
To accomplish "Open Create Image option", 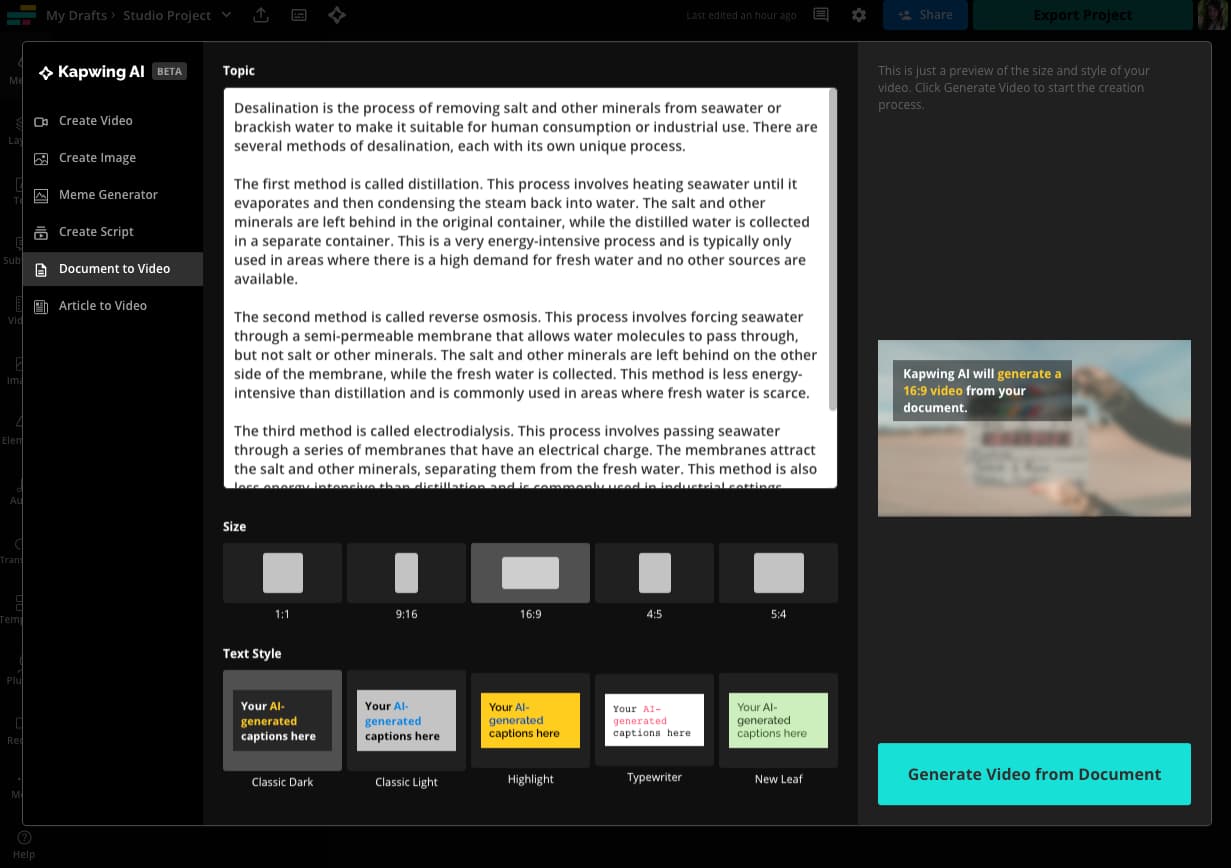I will [113, 158].
